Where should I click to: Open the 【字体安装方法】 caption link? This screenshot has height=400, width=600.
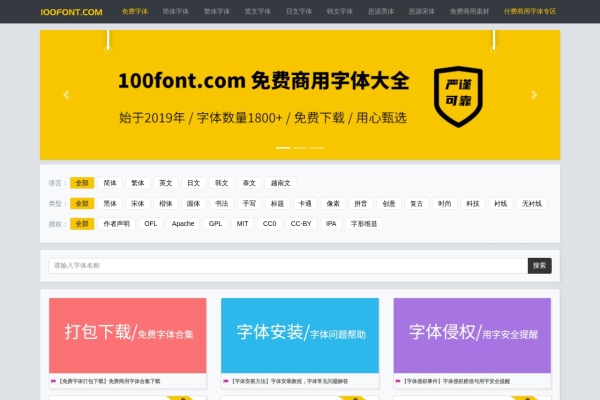coord(289,381)
